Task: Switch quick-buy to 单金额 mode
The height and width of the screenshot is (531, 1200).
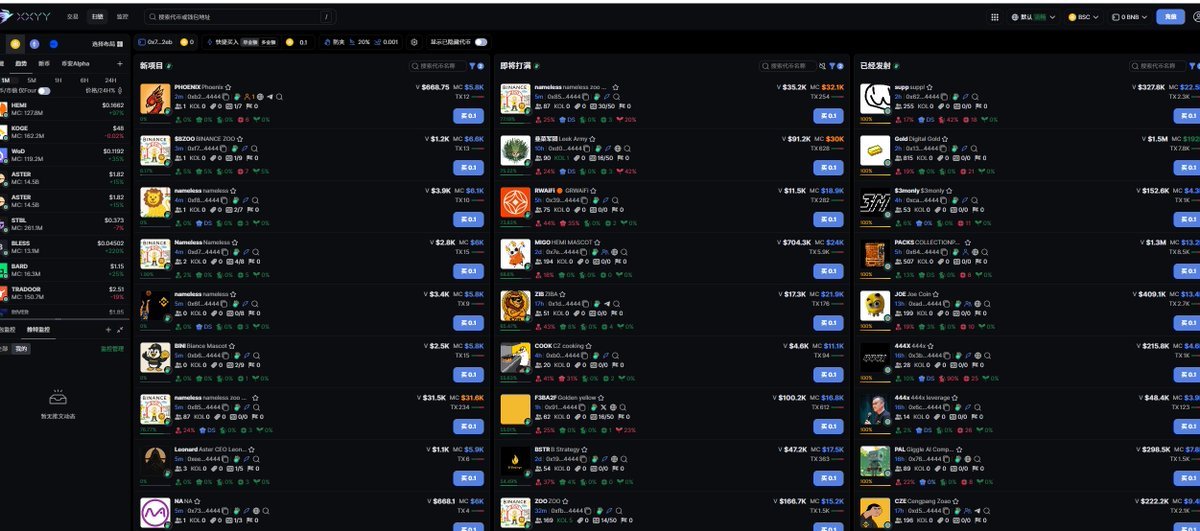Action: [250, 42]
